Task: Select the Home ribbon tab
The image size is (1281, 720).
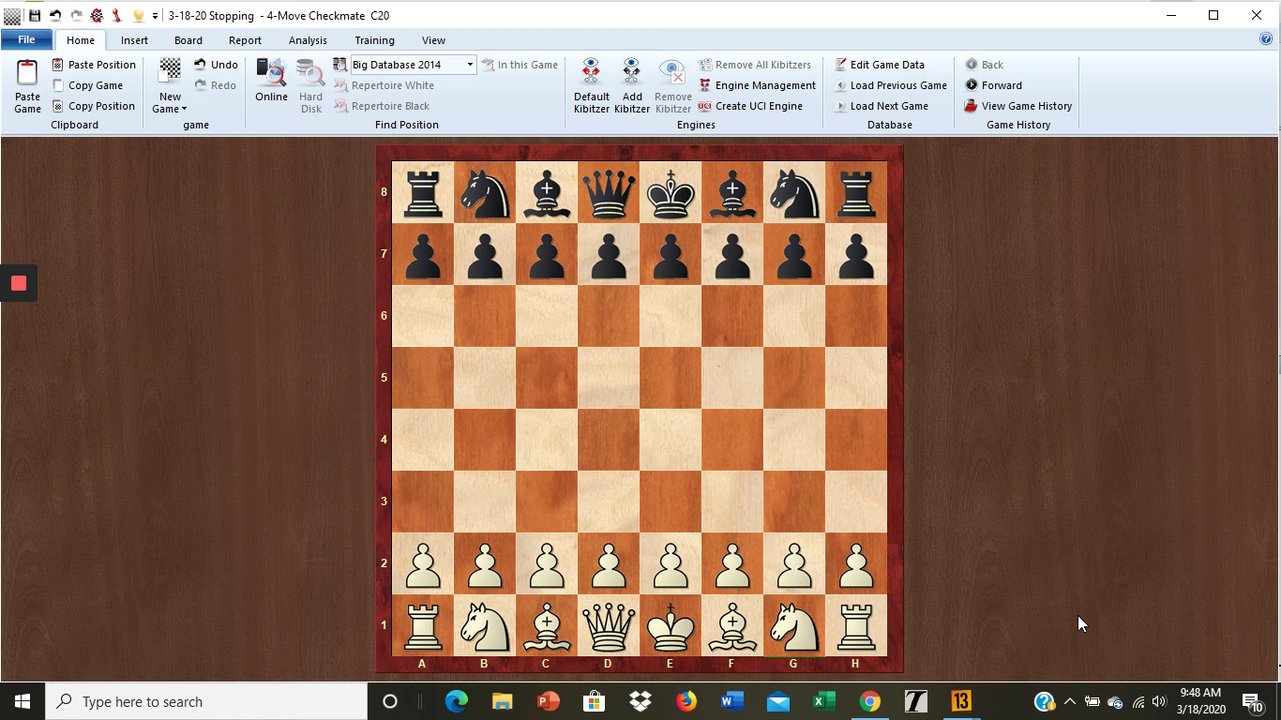Action: pyautogui.click(x=80, y=40)
